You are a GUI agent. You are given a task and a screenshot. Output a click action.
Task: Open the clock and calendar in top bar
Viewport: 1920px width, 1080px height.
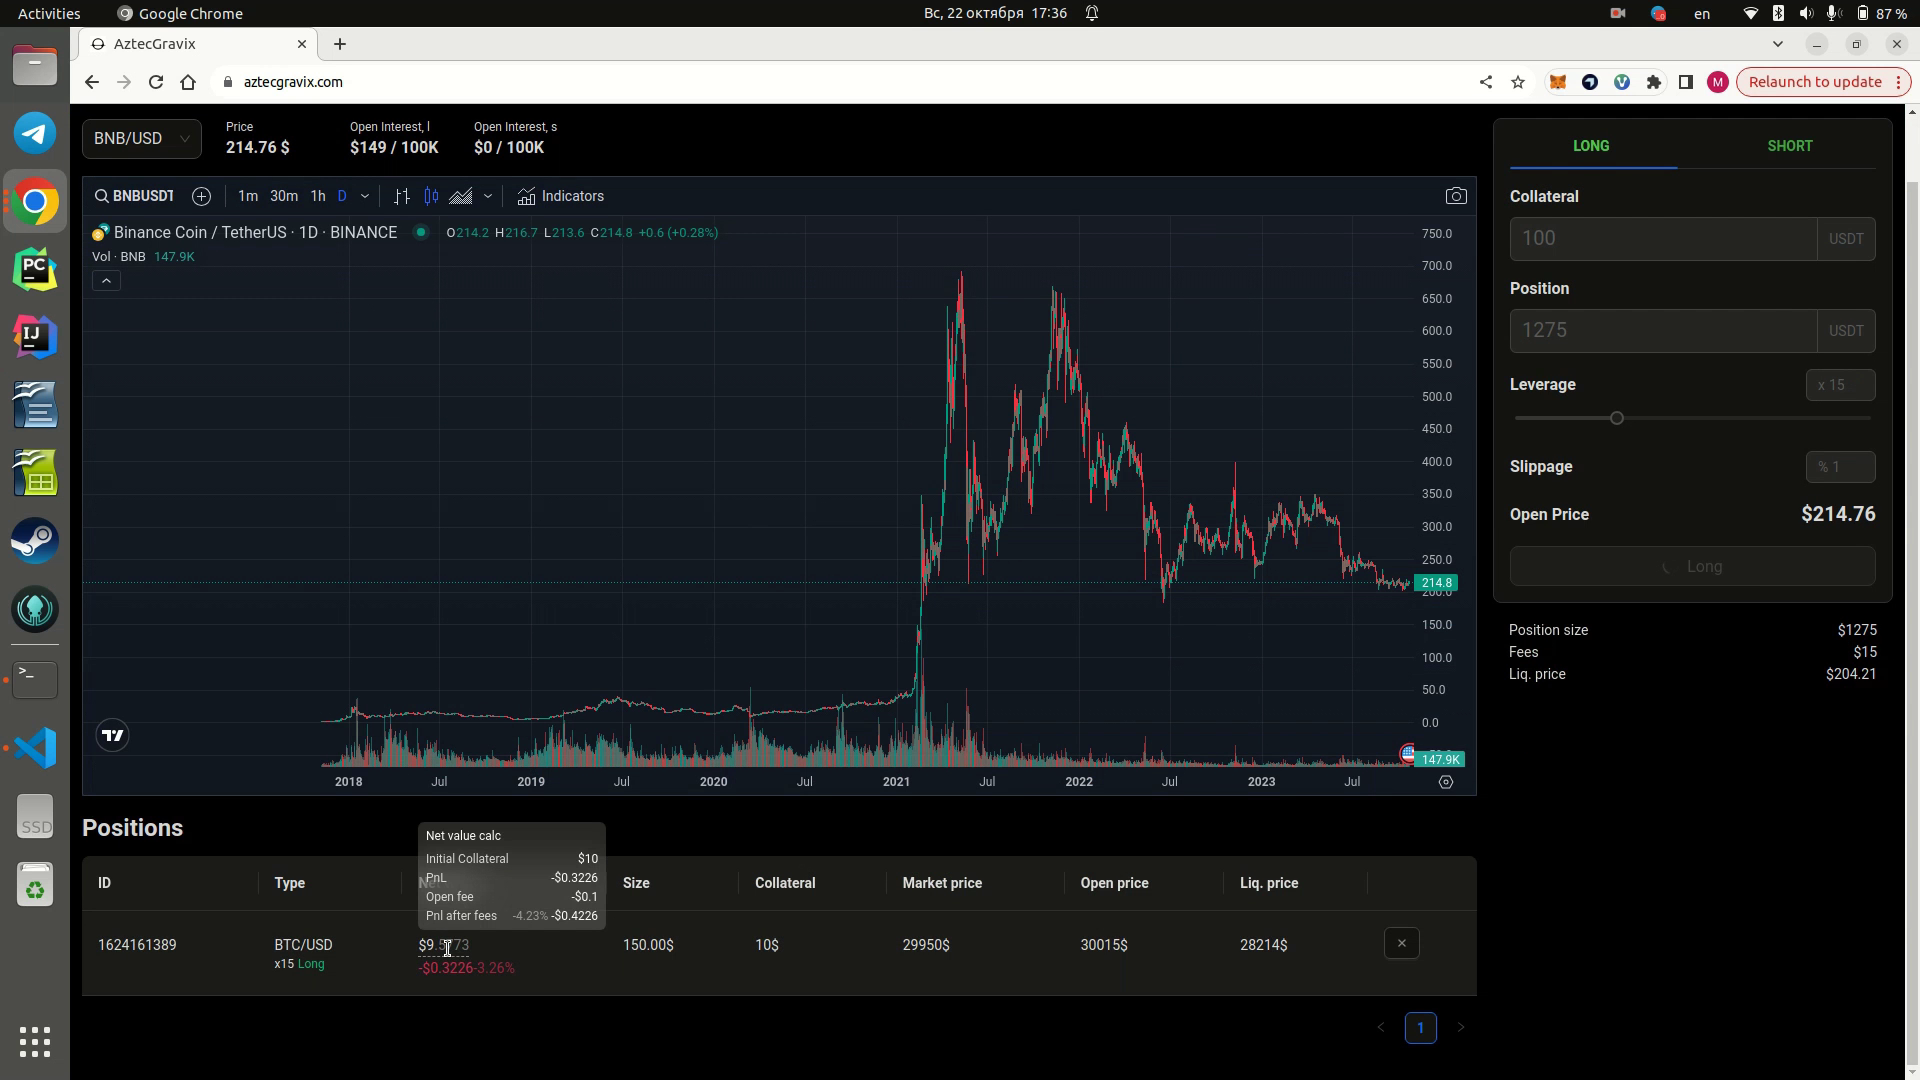click(x=995, y=13)
